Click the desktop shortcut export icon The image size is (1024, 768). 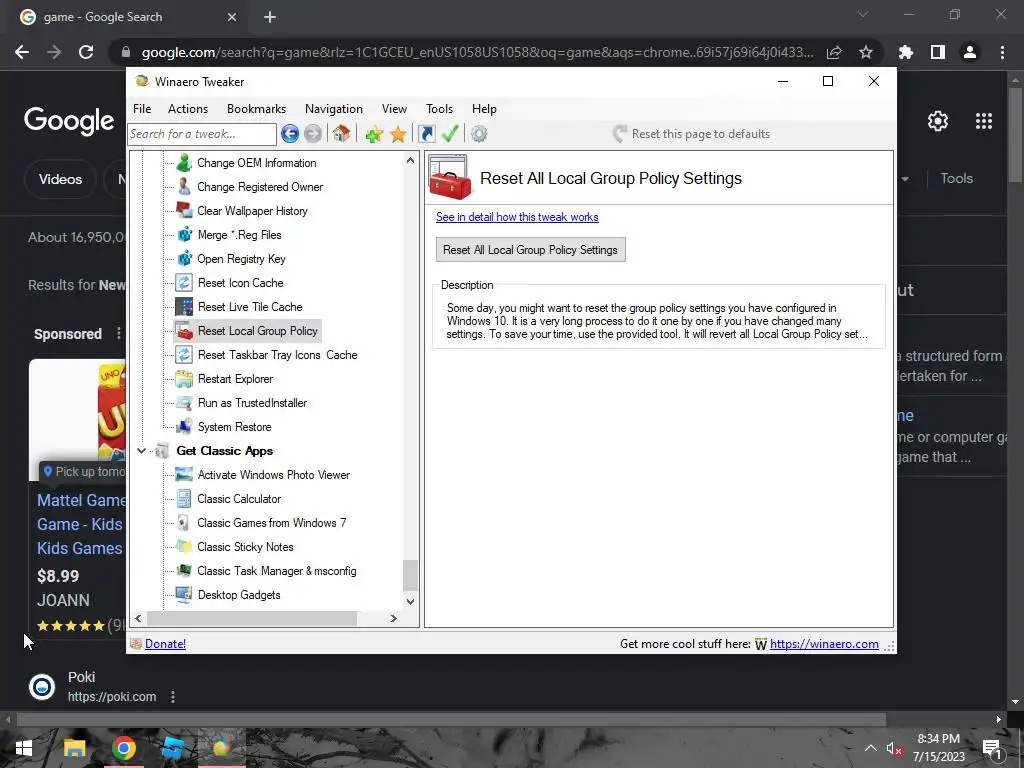pyautogui.click(x=426, y=134)
